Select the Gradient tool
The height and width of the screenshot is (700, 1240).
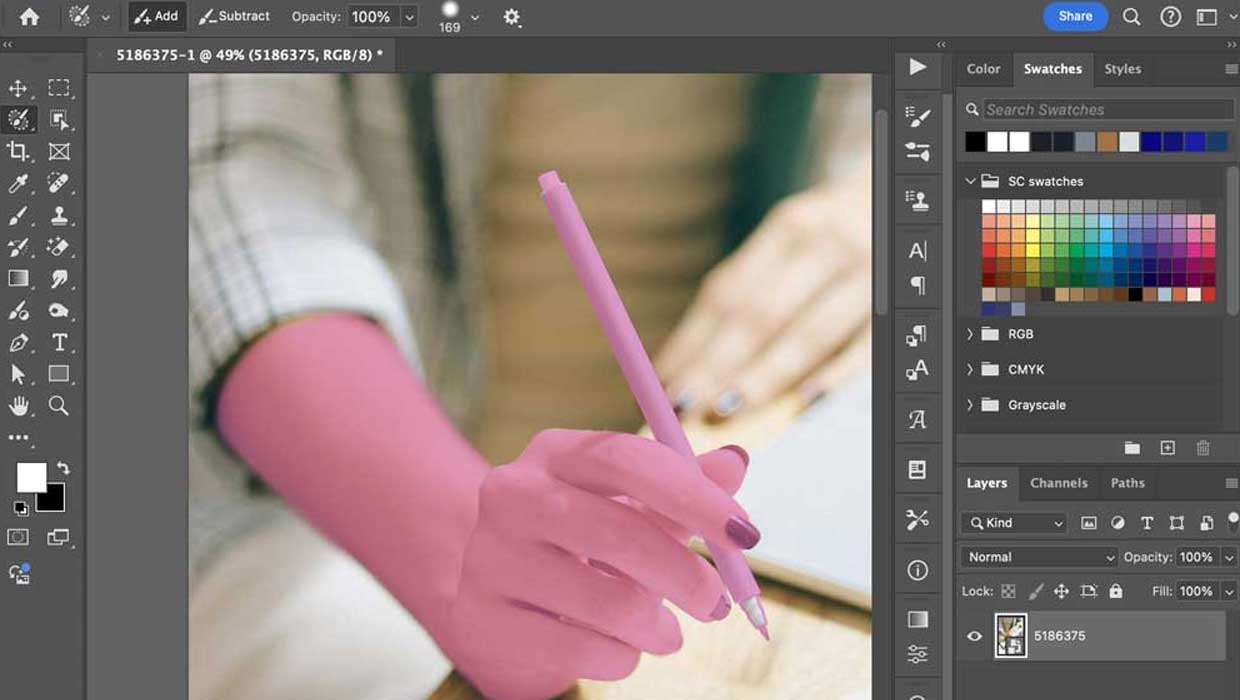point(18,279)
